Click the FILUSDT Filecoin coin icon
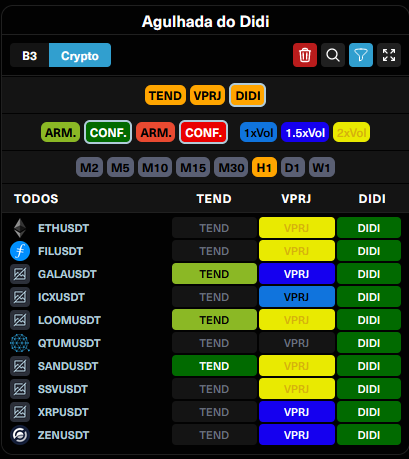The image size is (409, 459). click(x=20, y=251)
